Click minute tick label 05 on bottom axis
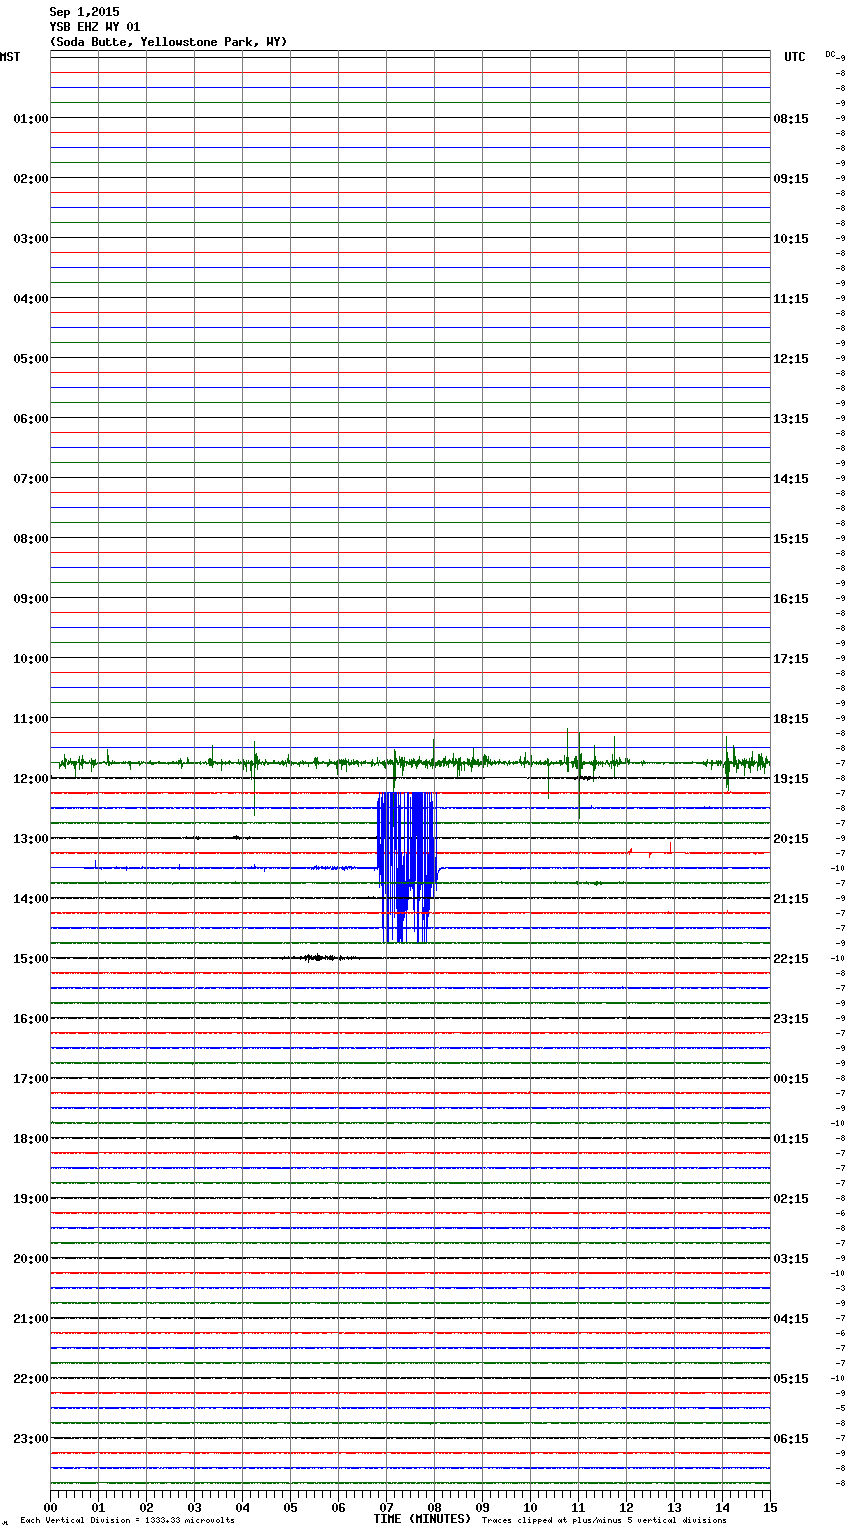 290,1507
